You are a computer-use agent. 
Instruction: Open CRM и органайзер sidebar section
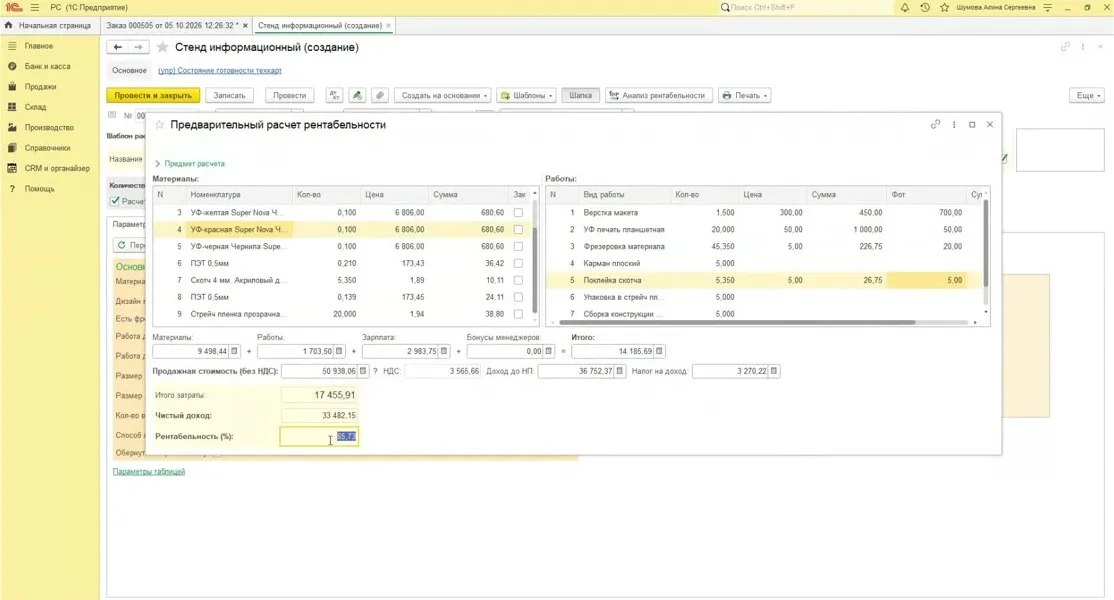[x=56, y=168]
